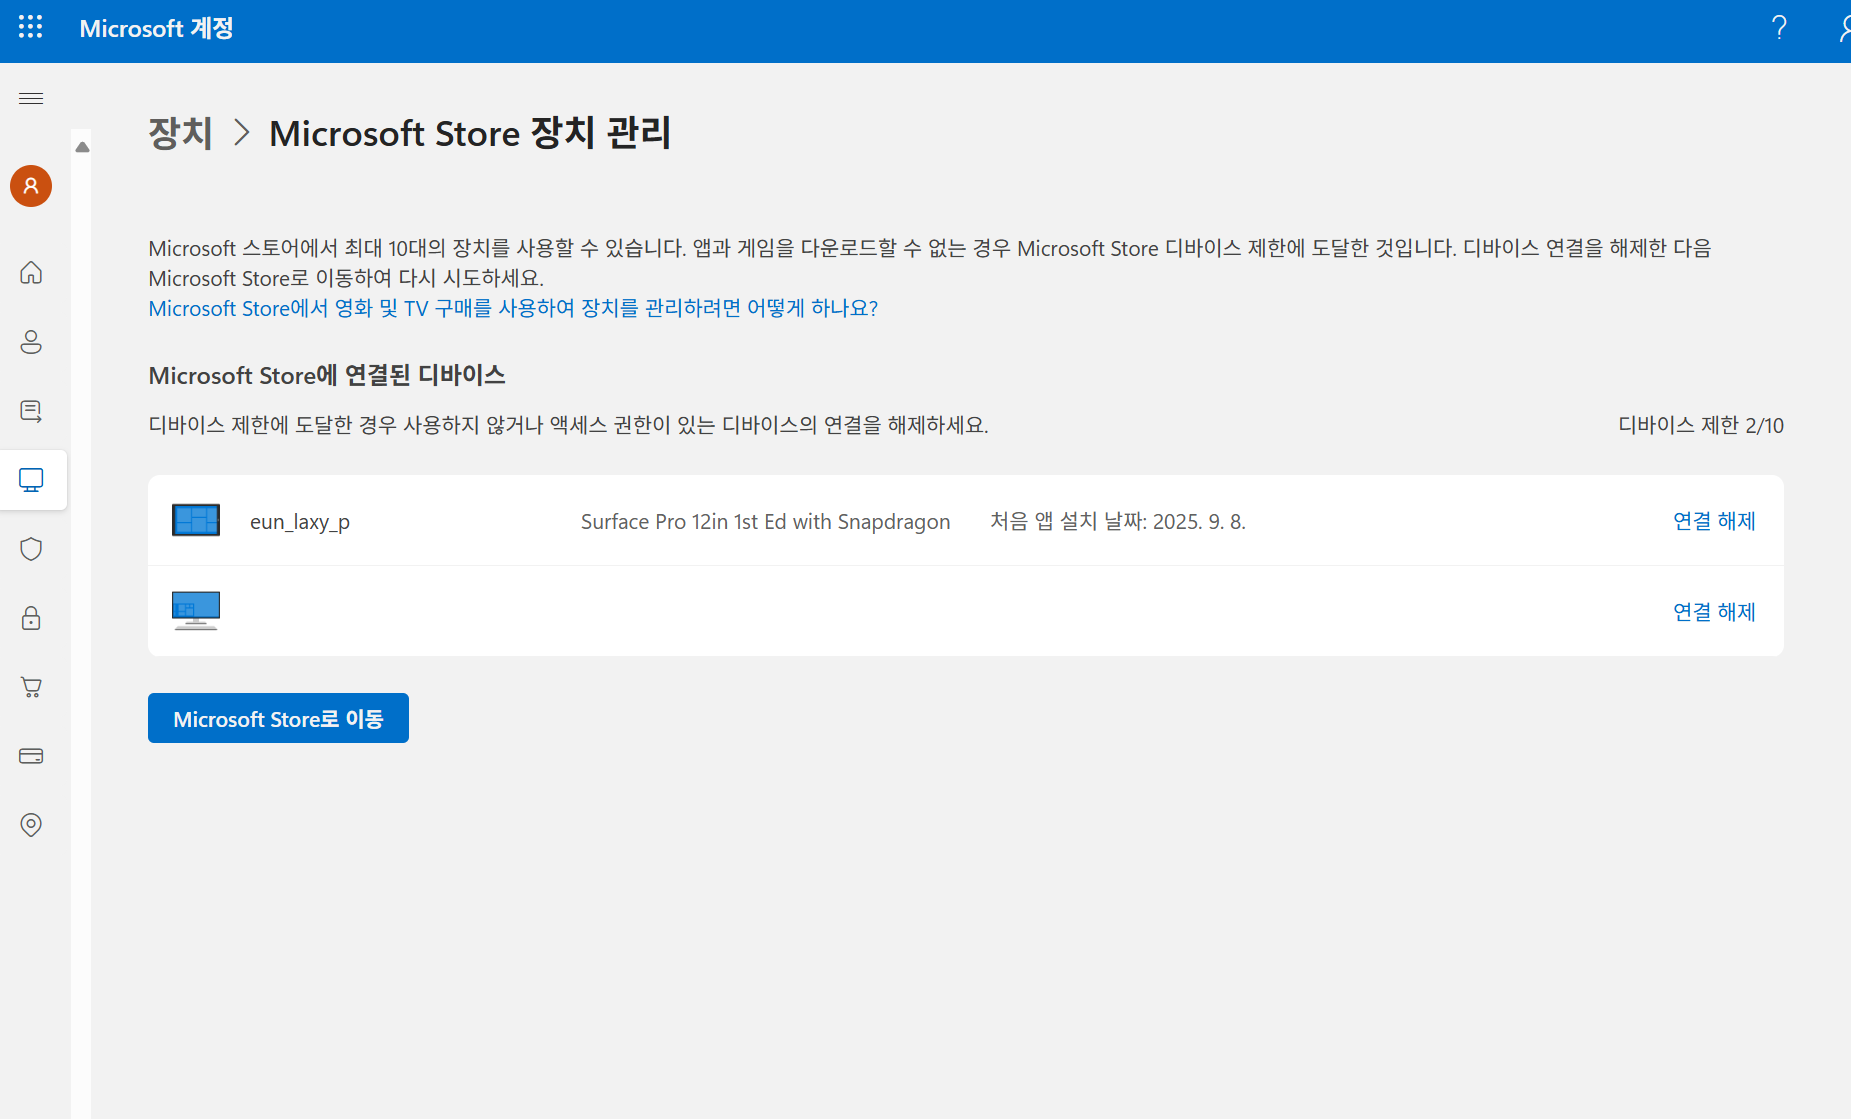Go back to 장치 breadcrumb
Image resolution: width=1851 pixels, height=1119 pixels.
(180, 133)
